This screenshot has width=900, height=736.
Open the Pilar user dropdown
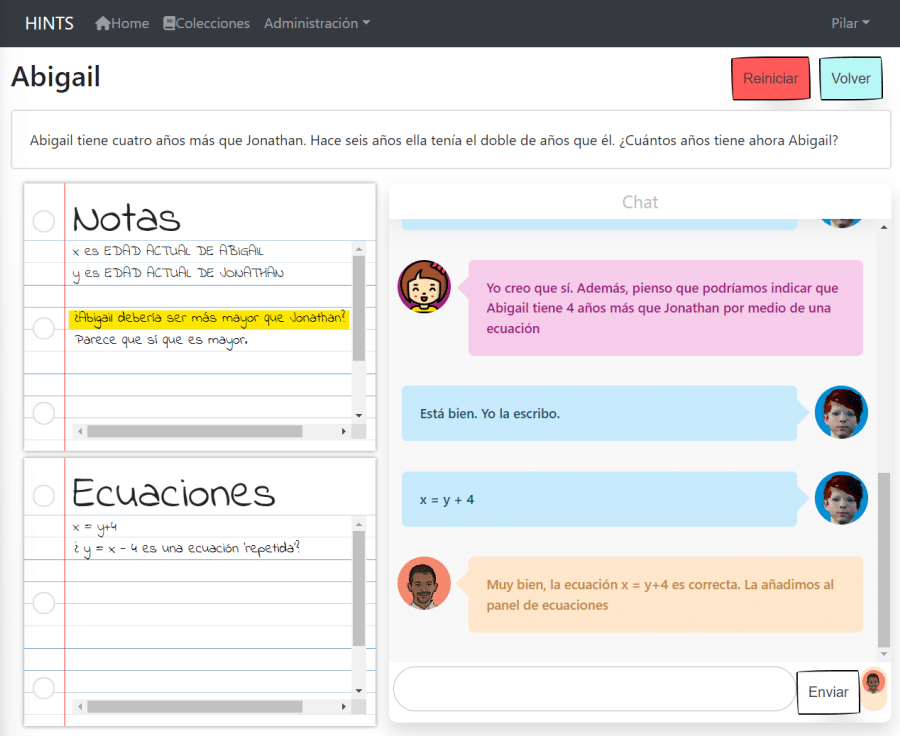point(850,23)
